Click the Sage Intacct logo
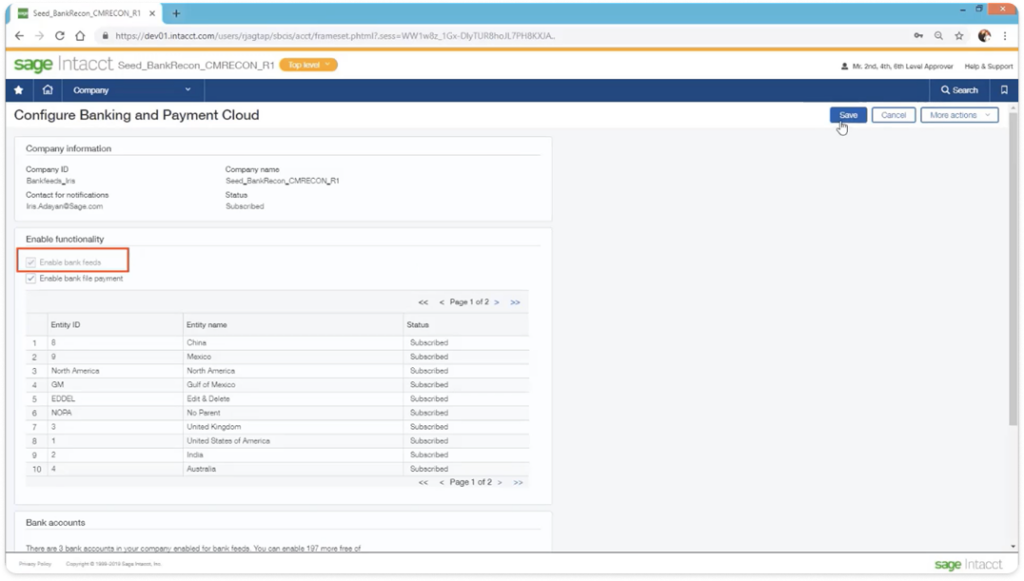1024x581 pixels. [x=63, y=64]
